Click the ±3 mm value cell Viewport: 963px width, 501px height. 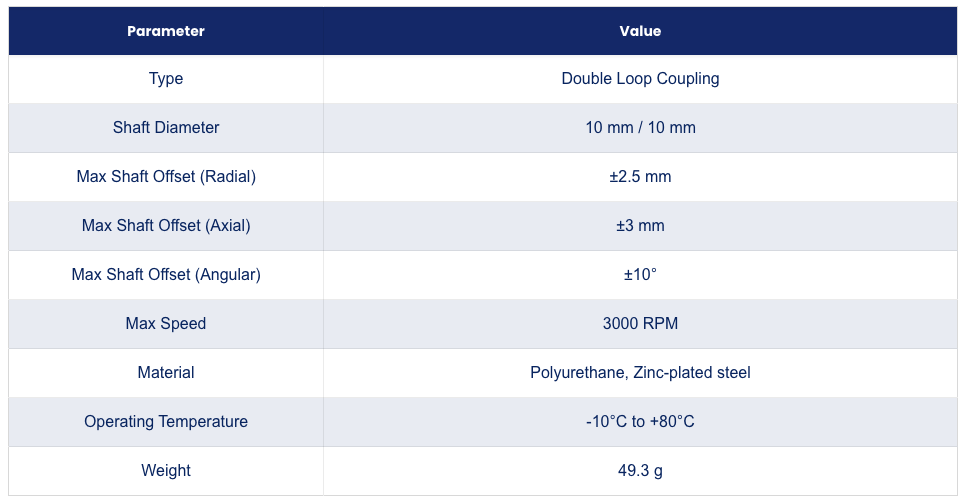tap(640, 226)
